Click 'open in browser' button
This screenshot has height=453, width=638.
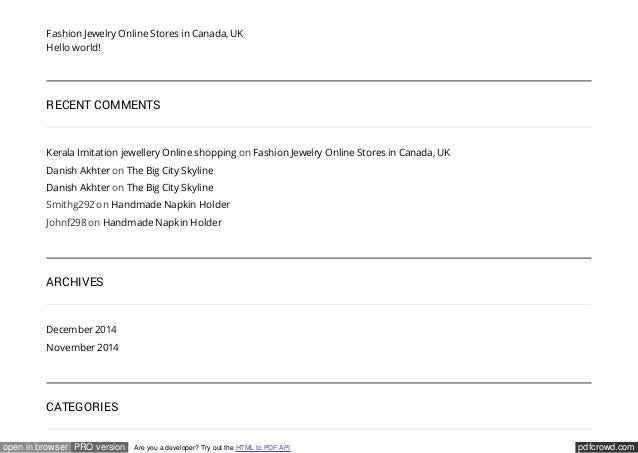pyautogui.click(x=35, y=447)
